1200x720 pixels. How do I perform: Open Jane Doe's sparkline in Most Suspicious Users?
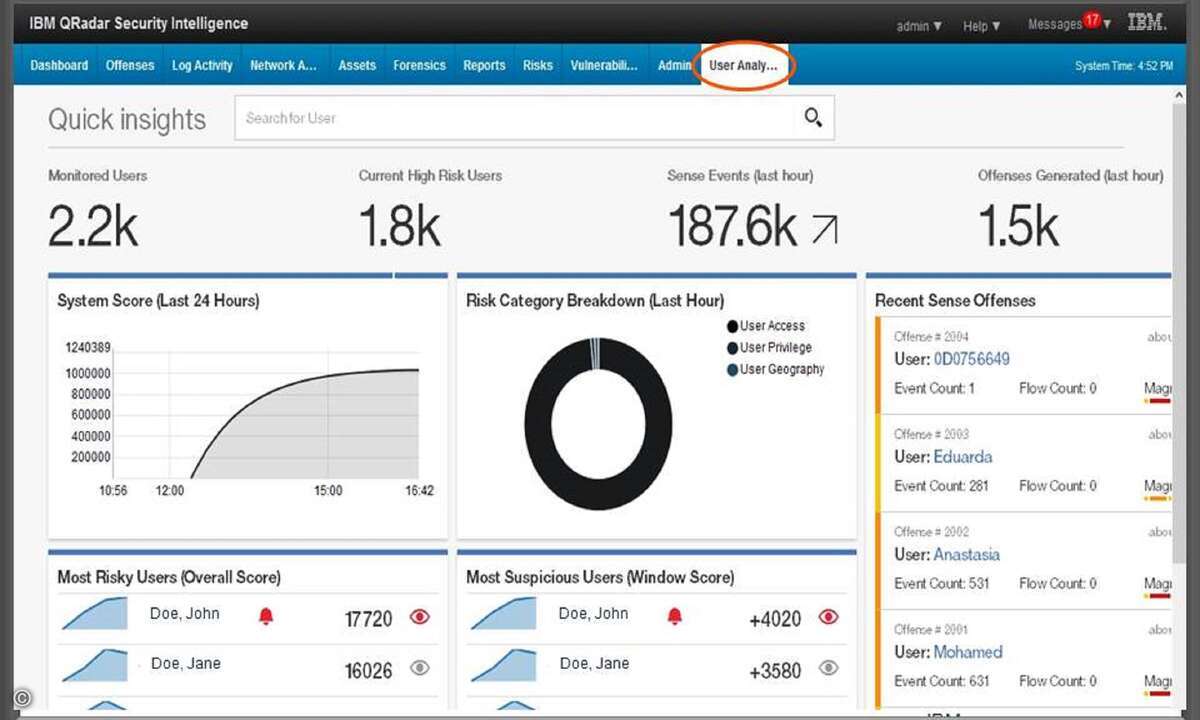504,665
